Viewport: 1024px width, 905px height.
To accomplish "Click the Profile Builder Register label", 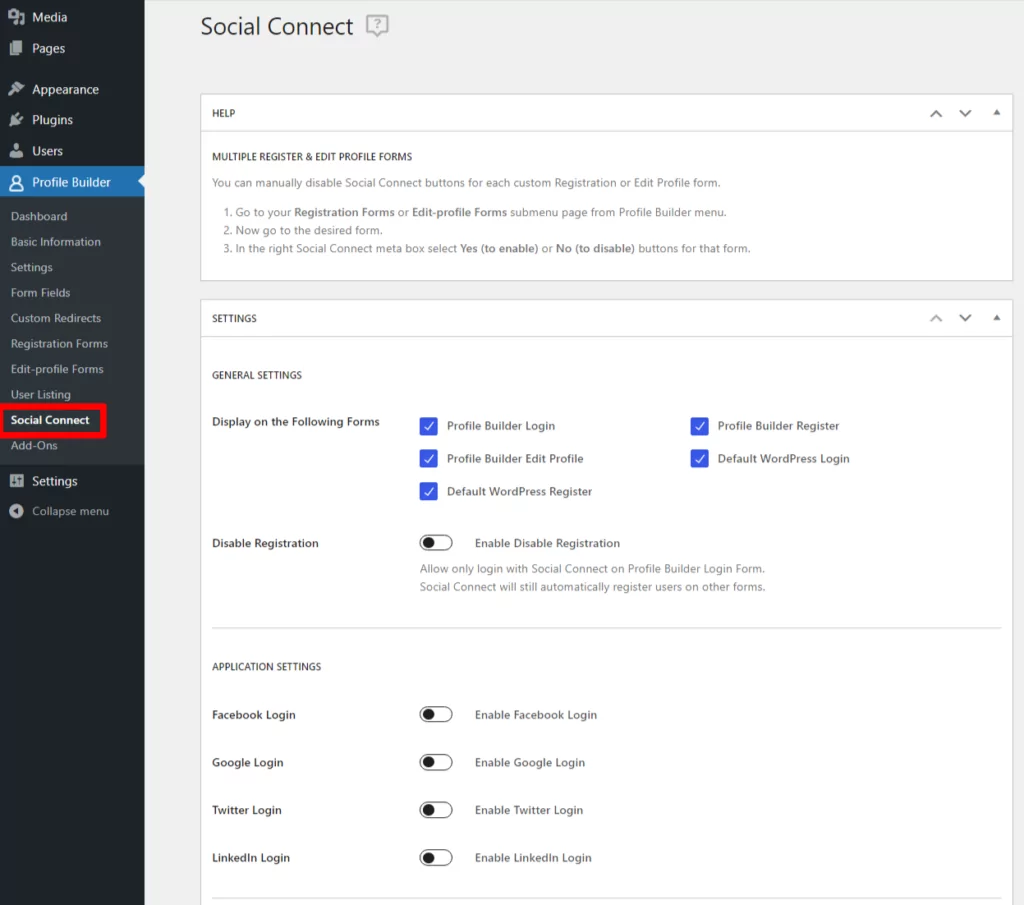I will pyautogui.click(x=778, y=426).
